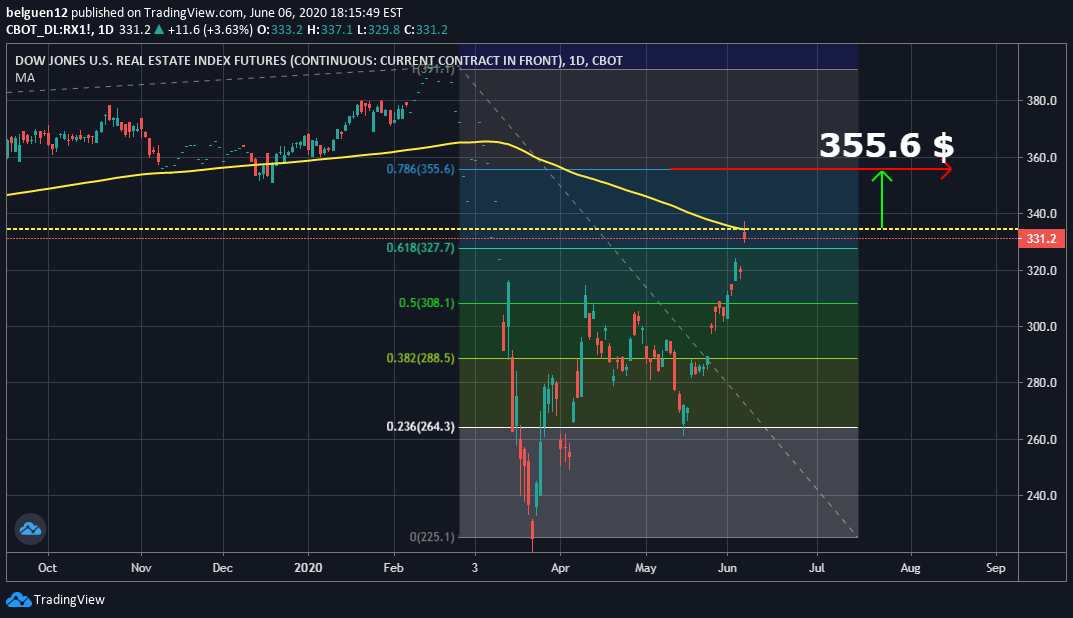Viewport: 1073px width, 618px height.
Task: Click the Oct label on time axis
Action: tap(47, 567)
